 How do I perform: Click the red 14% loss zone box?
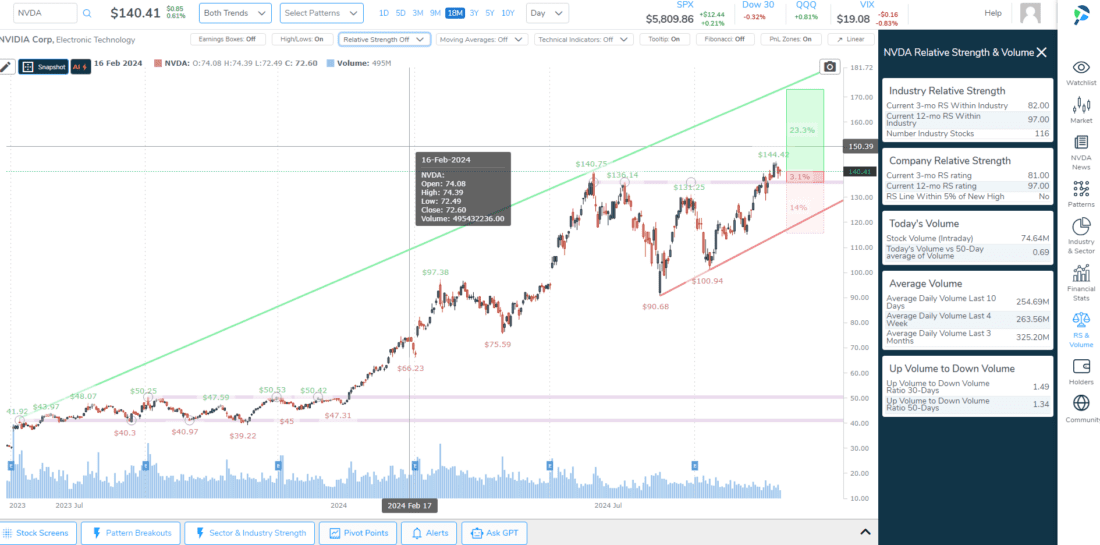[x=805, y=208]
